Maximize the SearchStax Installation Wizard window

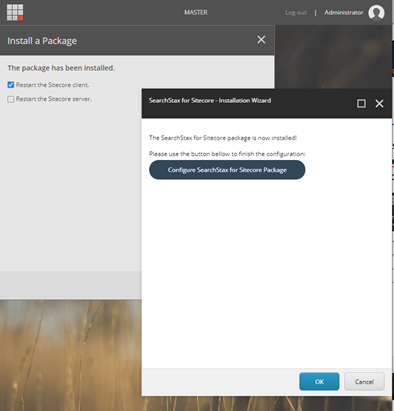pyautogui.click(x=361, y=104)
